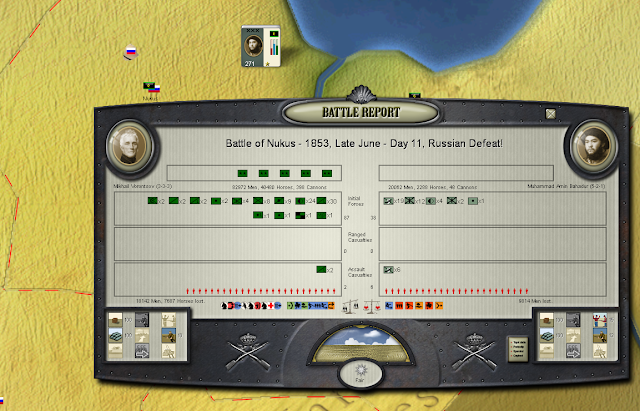Click the terrain landscape picture
The image size is (640, 411).
[361, 344]
